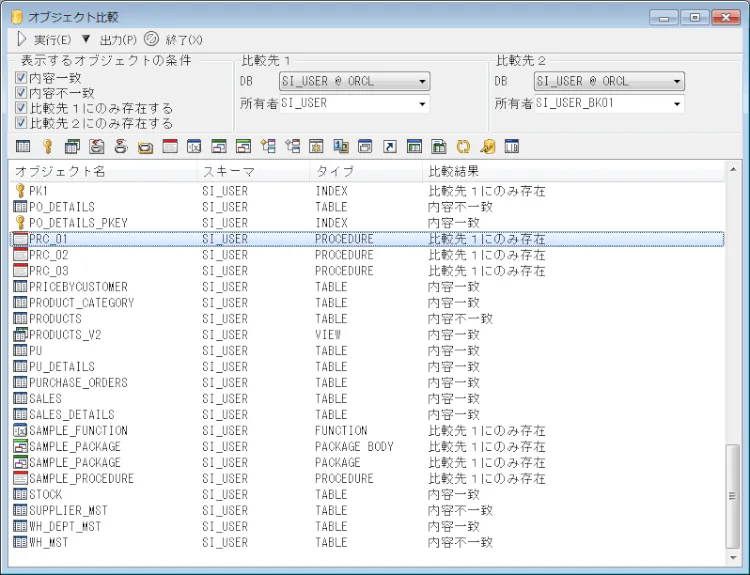Sort by the タイプ column header
The image size is (750, 575).
coord(366,171)
